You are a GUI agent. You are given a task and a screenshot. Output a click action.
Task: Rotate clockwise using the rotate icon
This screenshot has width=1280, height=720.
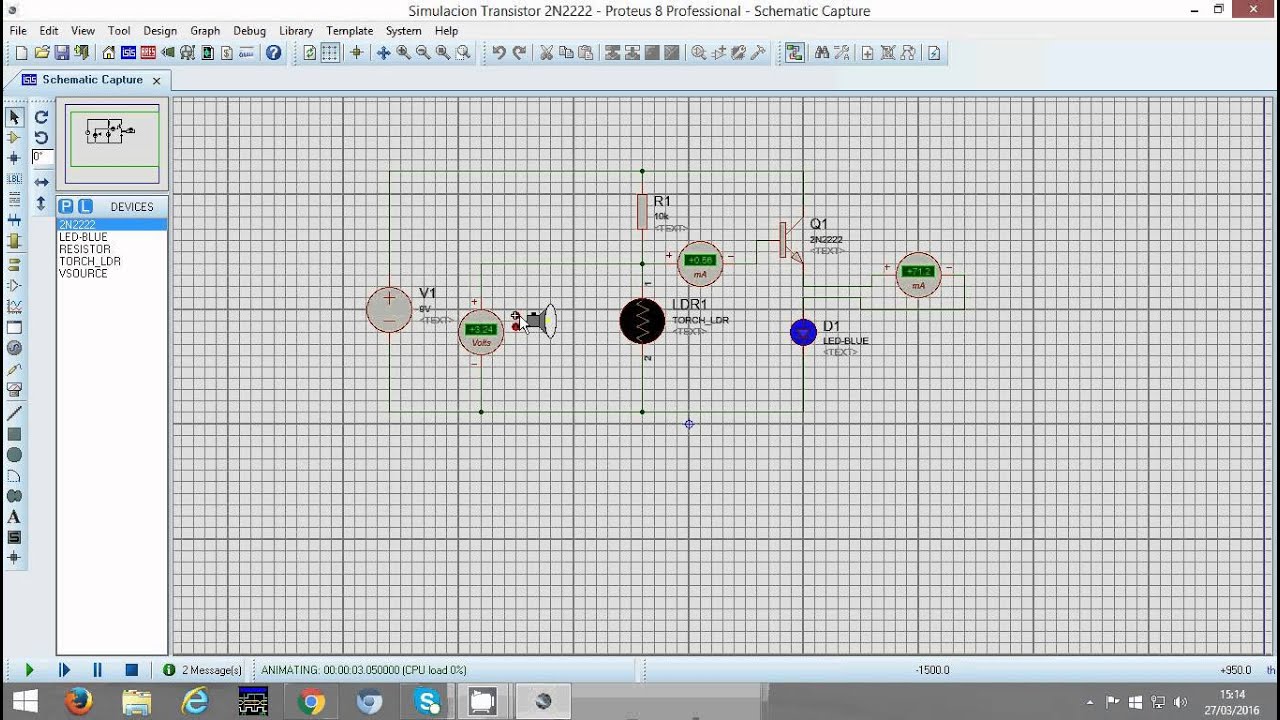41,117
